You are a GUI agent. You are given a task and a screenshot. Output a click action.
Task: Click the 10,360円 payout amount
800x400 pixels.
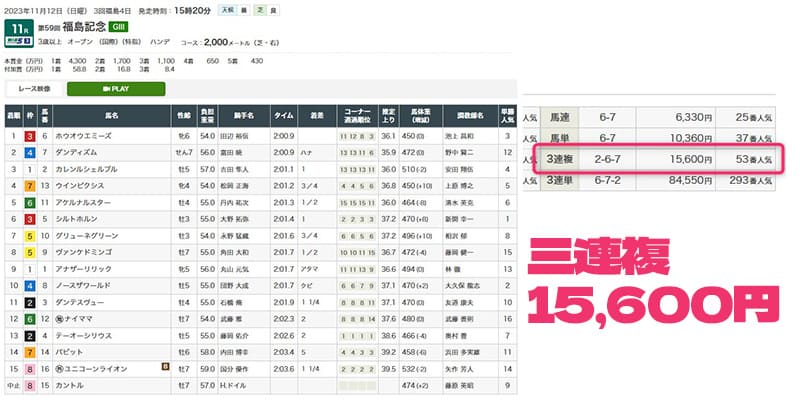[x=690, y=138]
